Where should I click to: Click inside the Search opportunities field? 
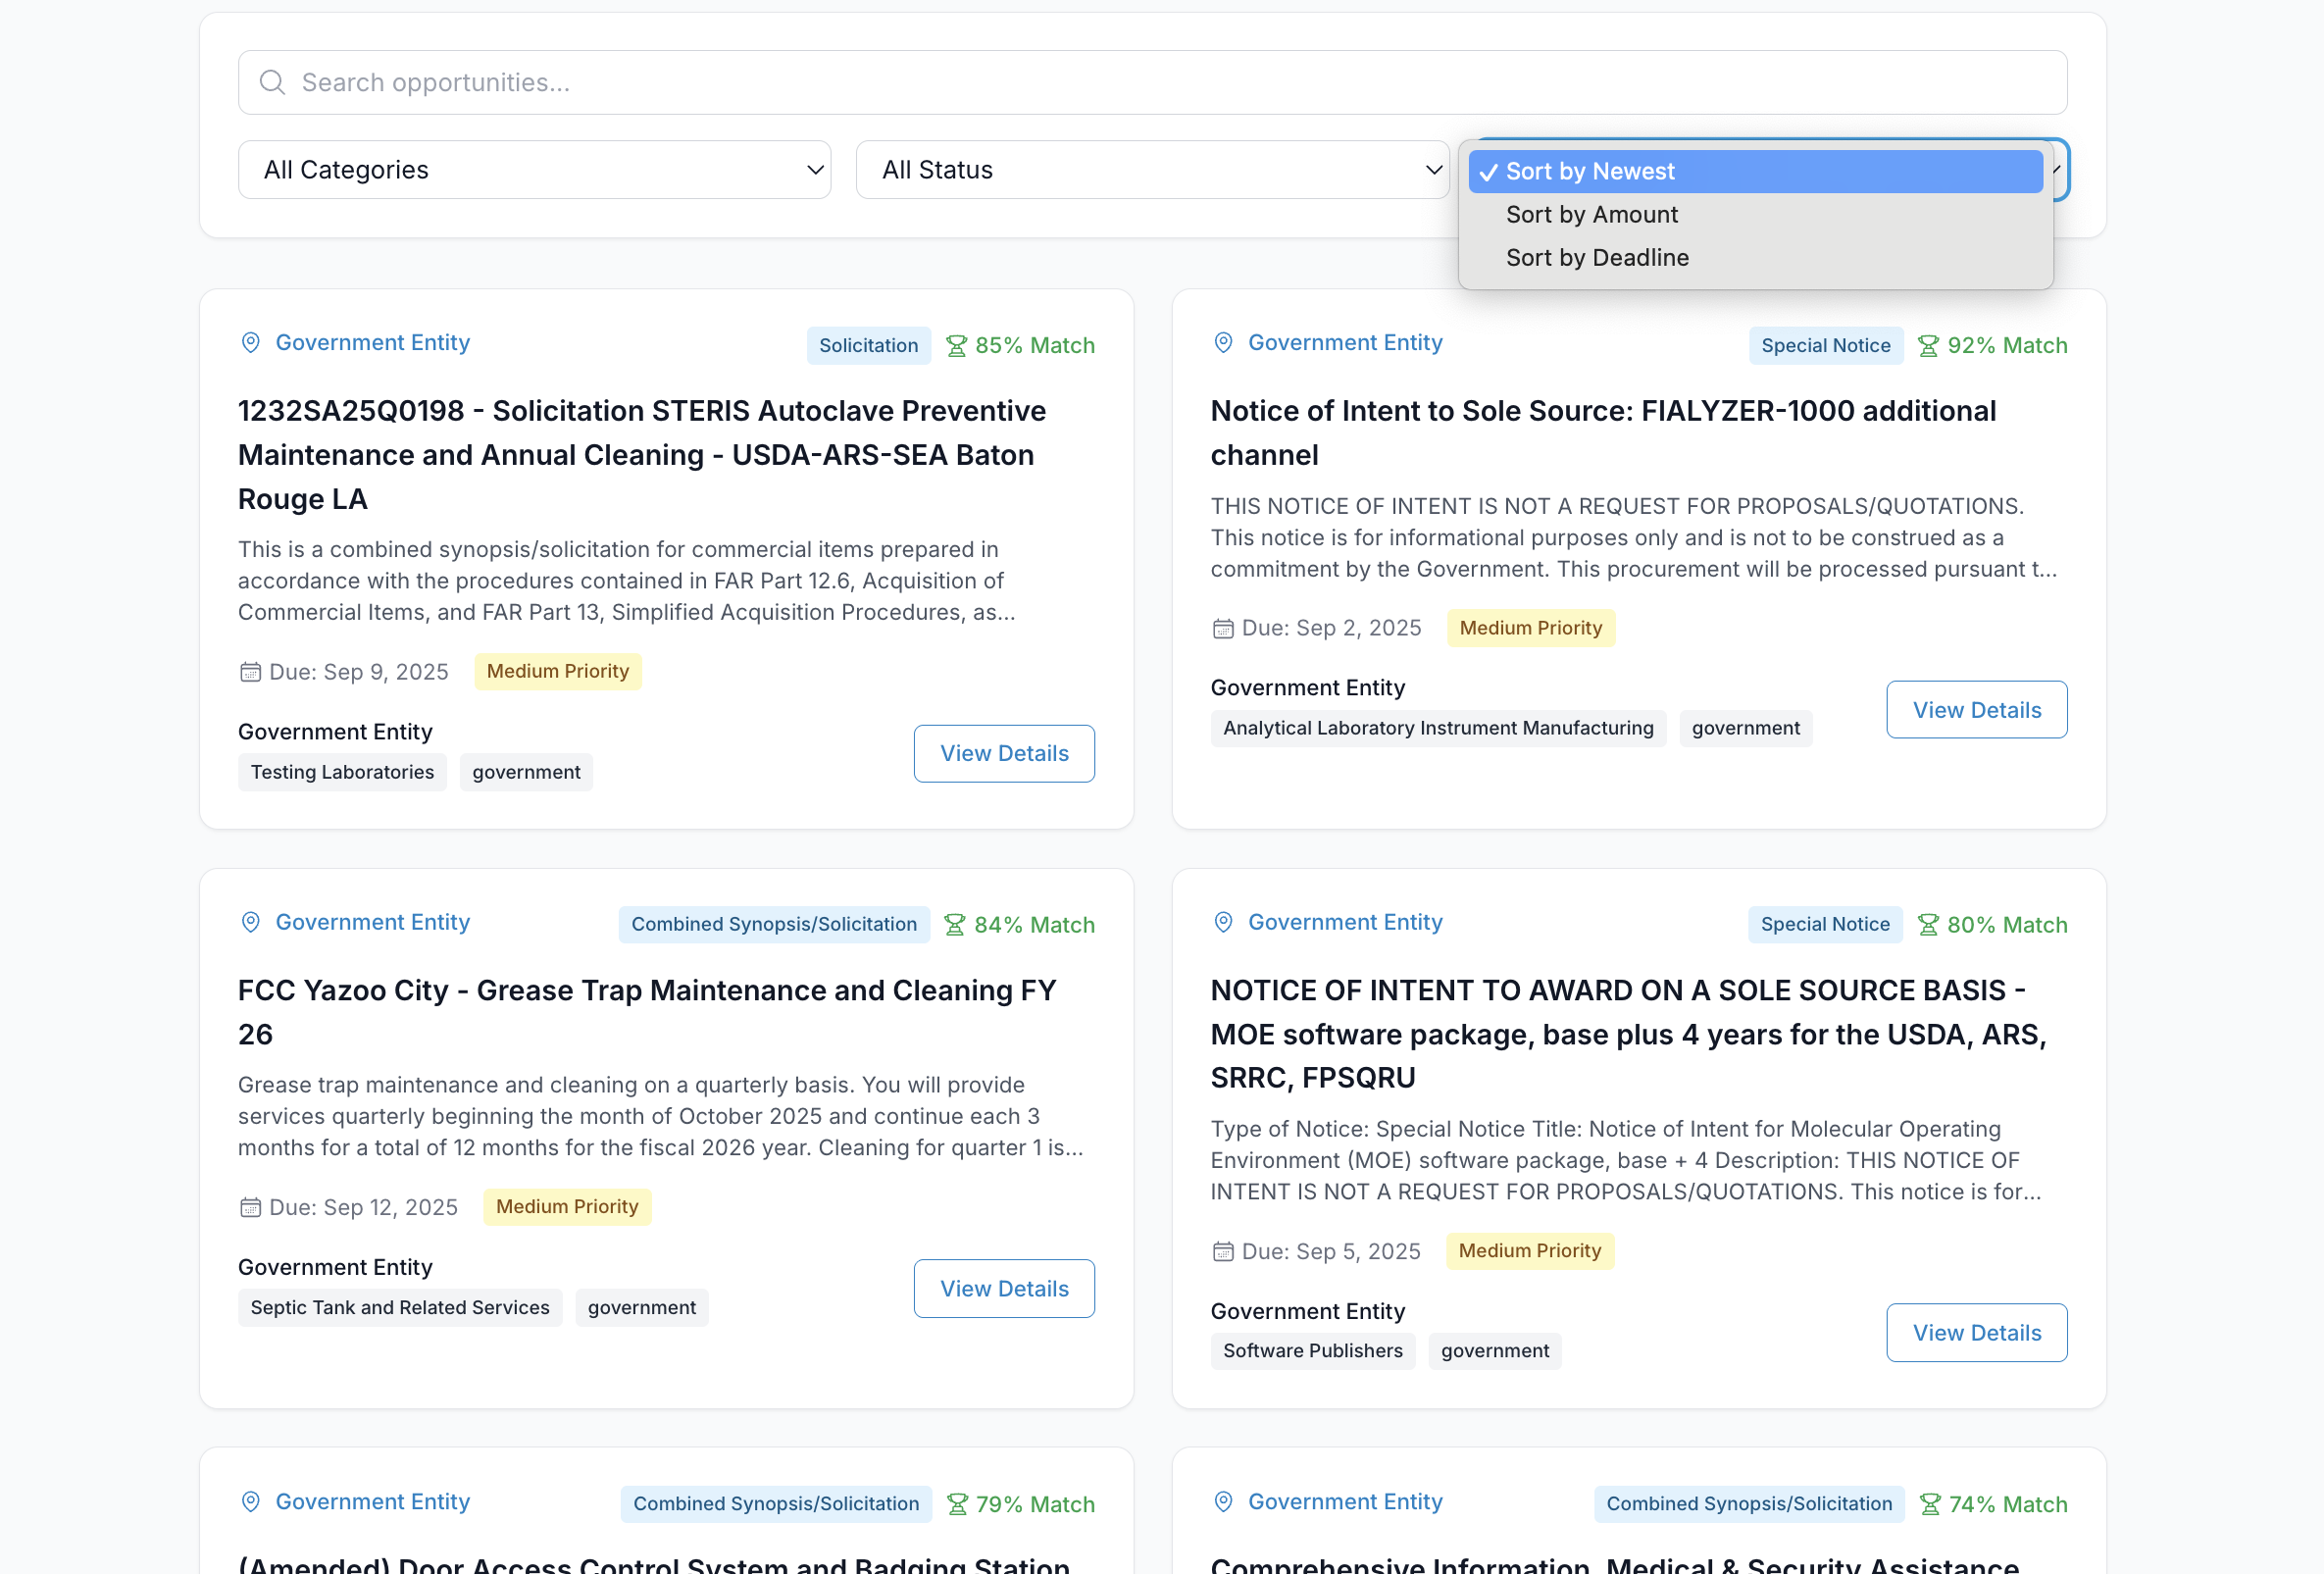700,81
